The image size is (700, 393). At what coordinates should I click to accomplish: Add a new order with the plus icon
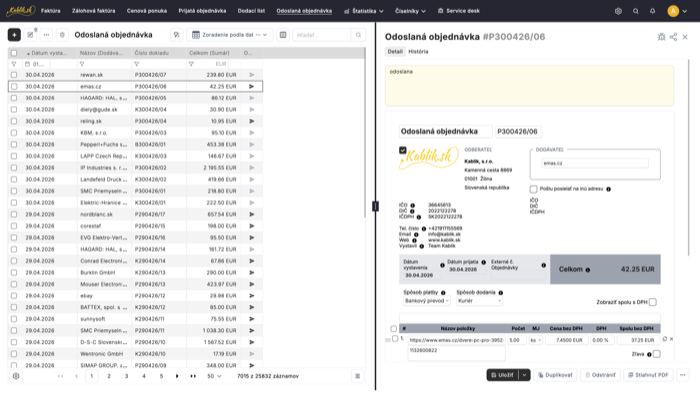14,35
